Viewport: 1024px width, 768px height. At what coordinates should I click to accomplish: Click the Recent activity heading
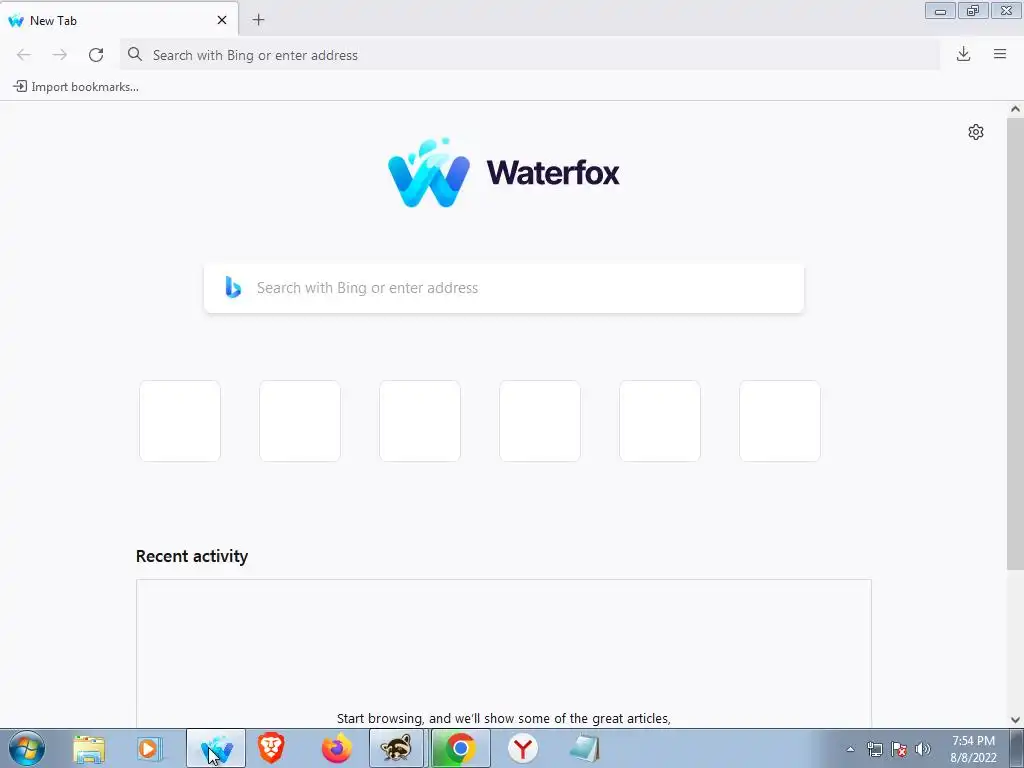click(x=192, y=556)
